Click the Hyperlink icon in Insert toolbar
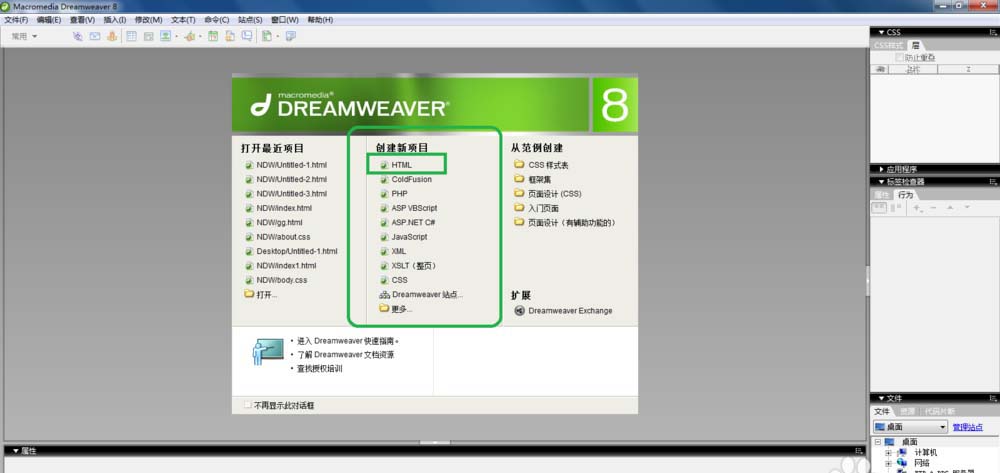The width and height of the screenshot is (1000, 473). point(78,36)
